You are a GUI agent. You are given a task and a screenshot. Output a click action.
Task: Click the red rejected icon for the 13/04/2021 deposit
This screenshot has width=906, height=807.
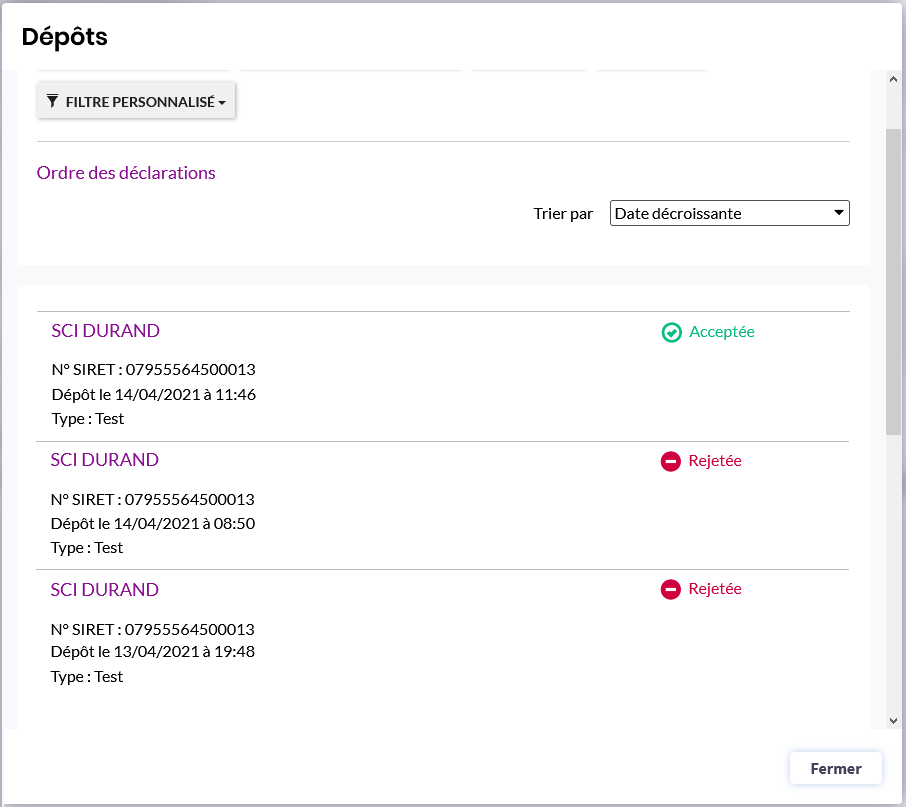point(670,590)
